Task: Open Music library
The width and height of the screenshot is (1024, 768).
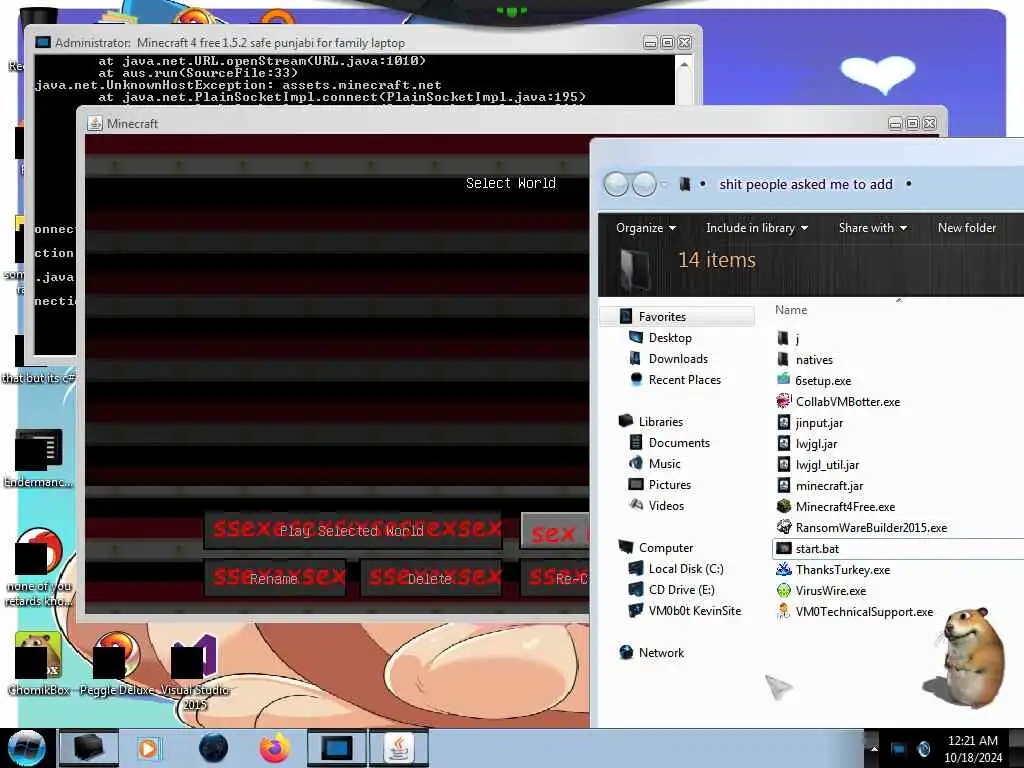Action: tap(664, 464)
